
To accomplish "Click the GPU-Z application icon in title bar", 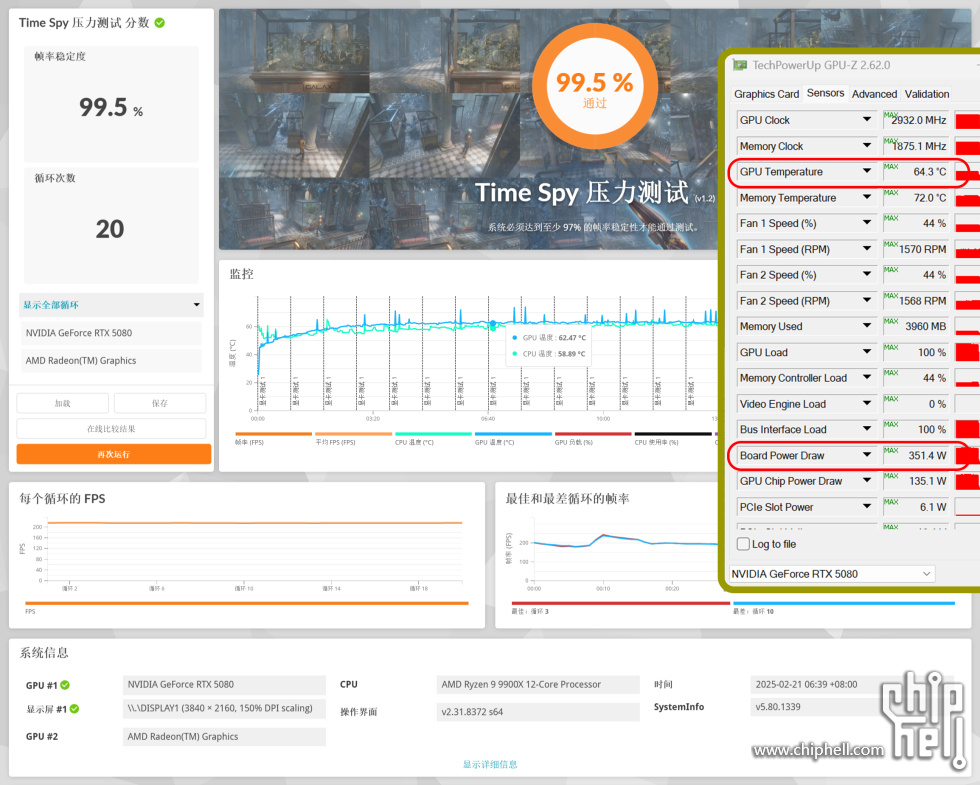I will pos(740,65).
